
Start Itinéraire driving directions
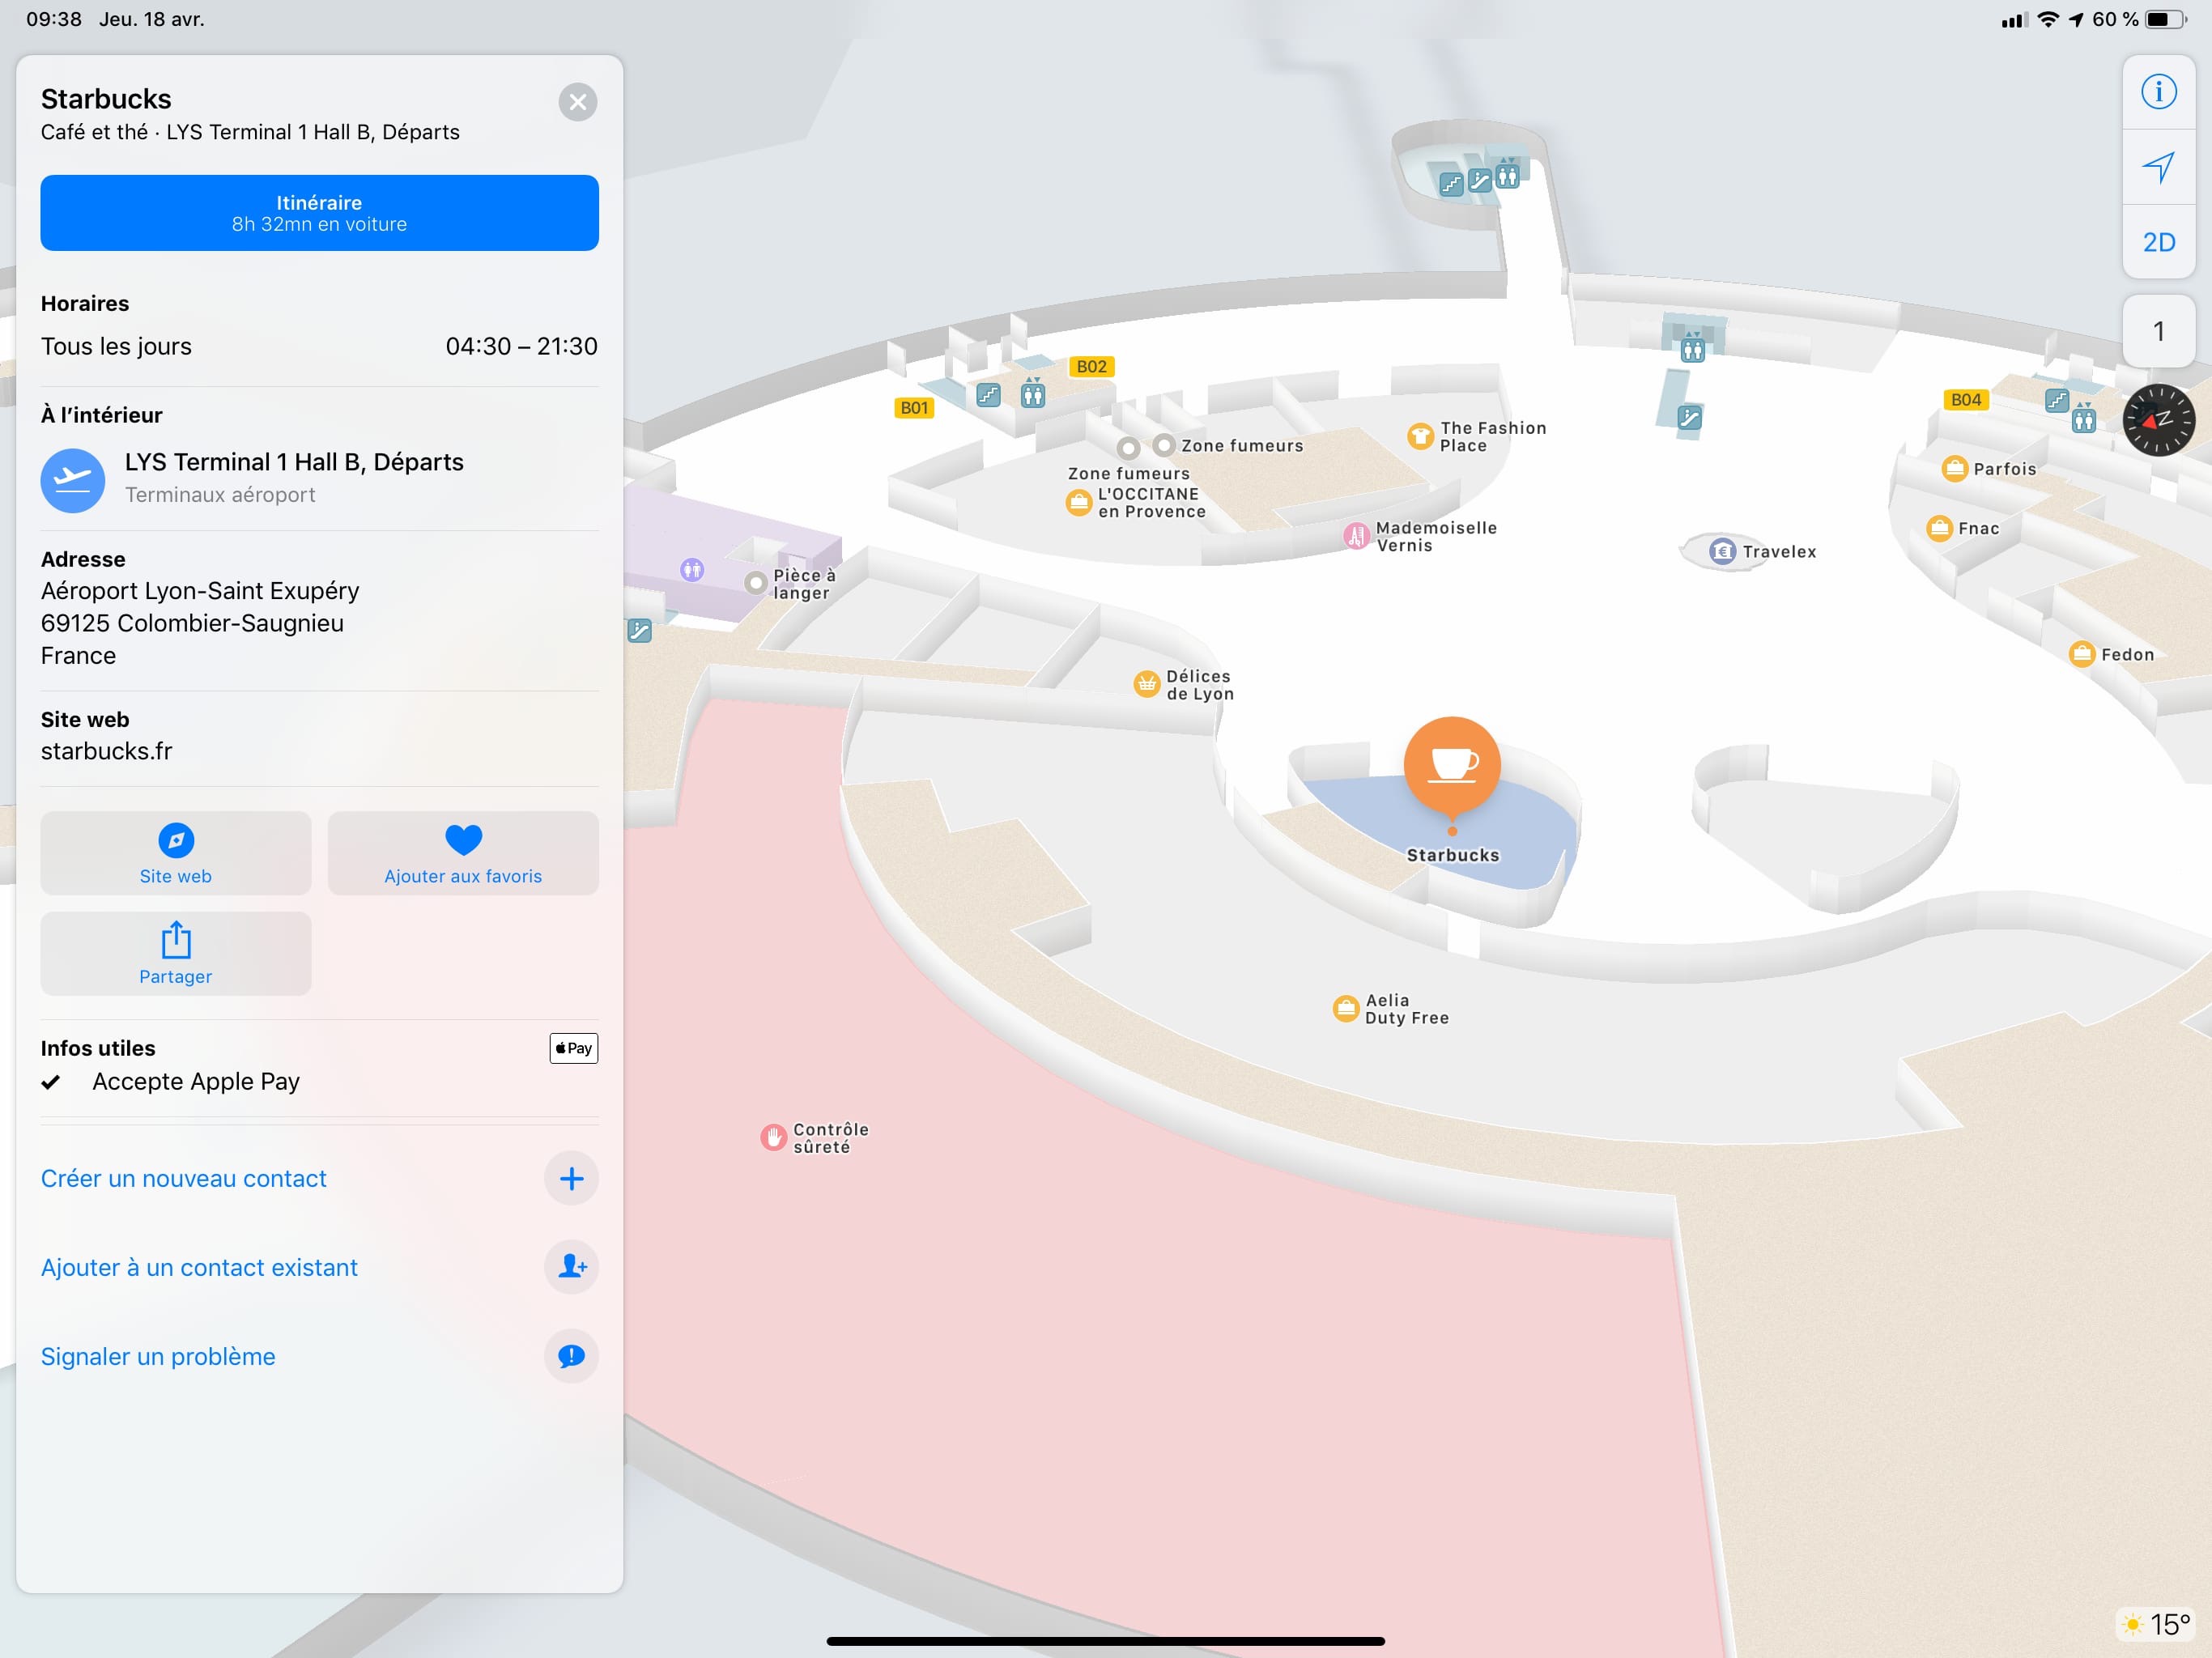point(319,212)
